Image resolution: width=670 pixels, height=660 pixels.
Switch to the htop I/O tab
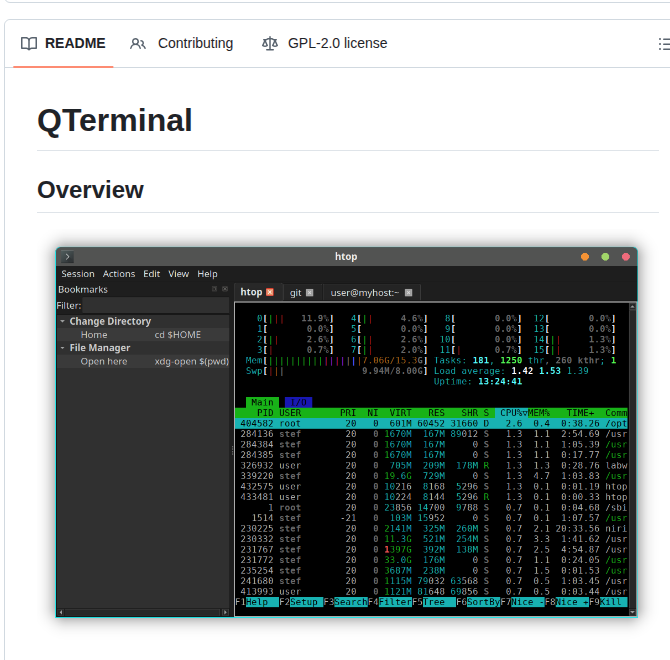tap(298, 402)
